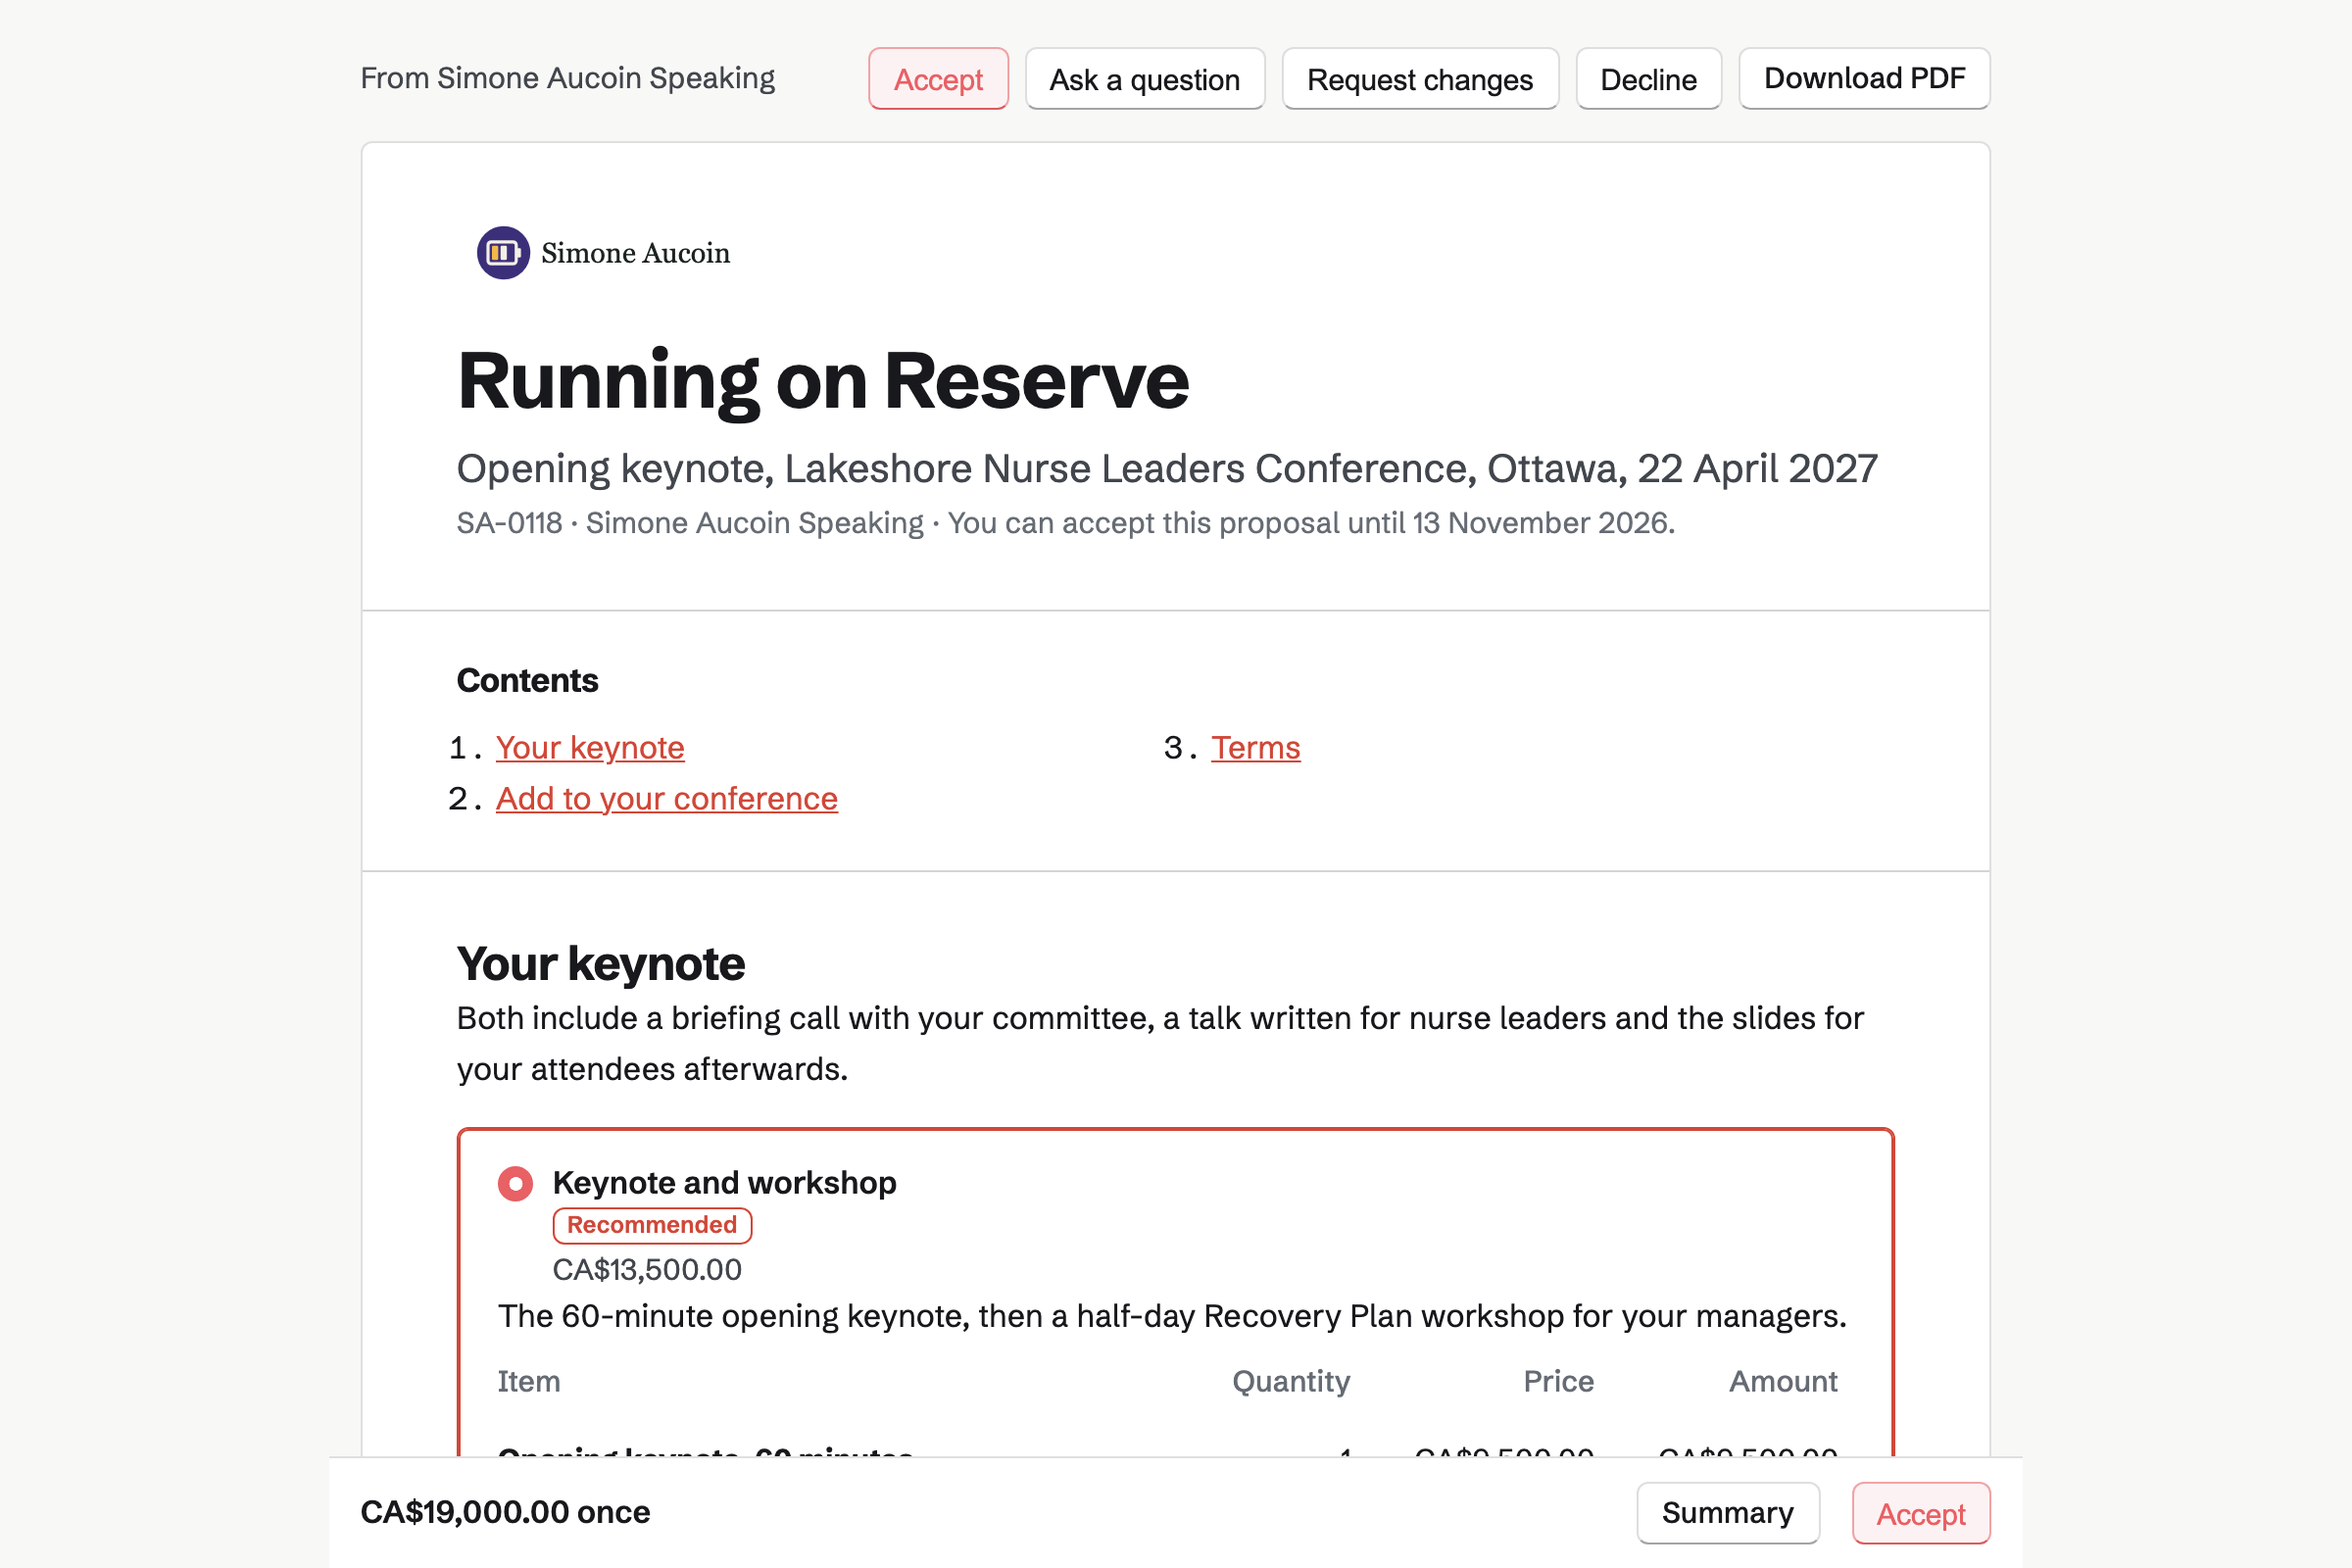Click the CA$19,000.00 once total

tap(505, 1512)
